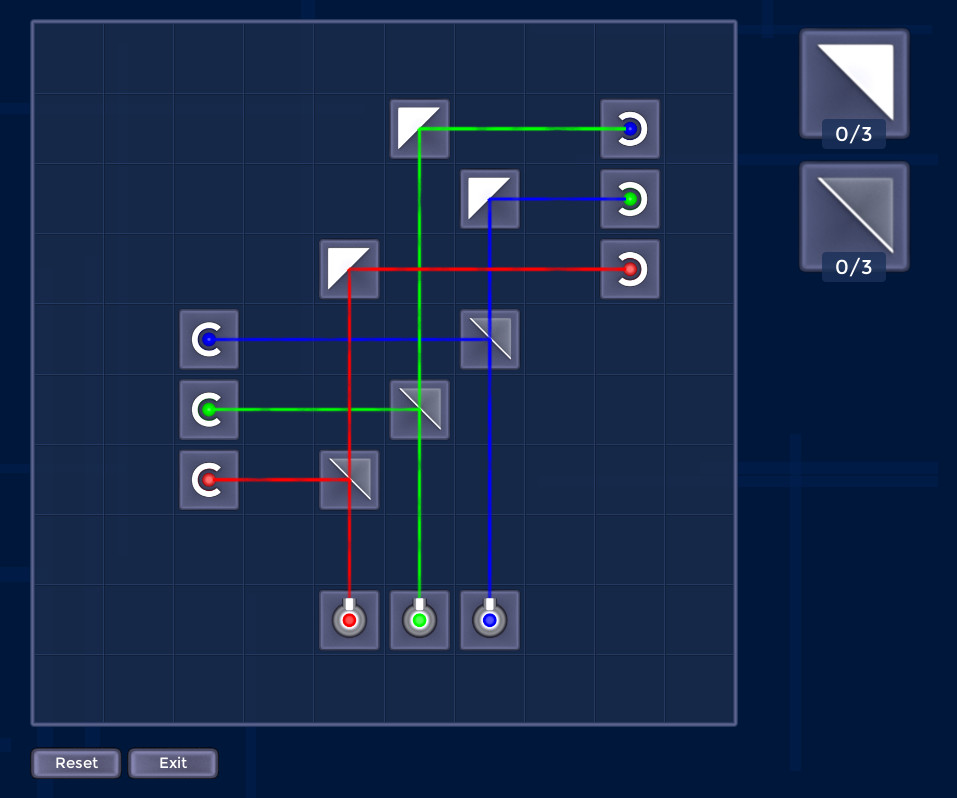This screenshot has height=798, width=957.
Task: Click the blue laser emitter at the bottom
Action: (x=489, y=620)
